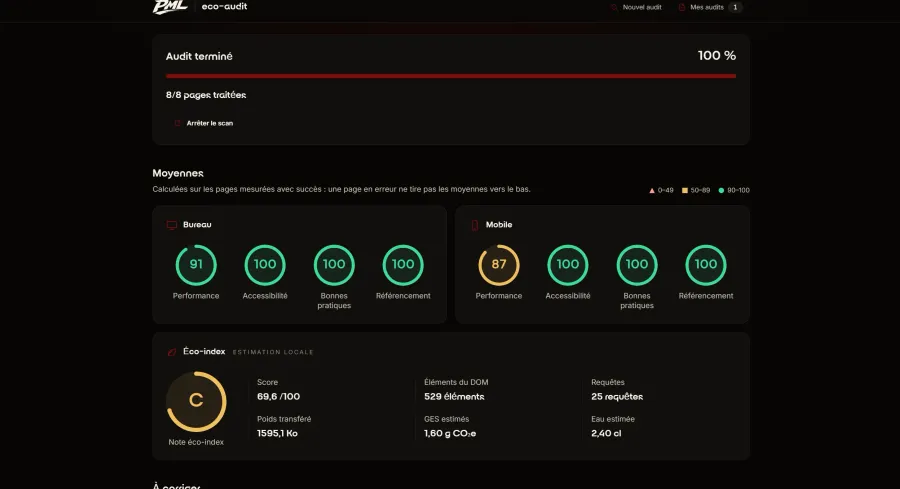Click the document icon beside Mes audits
Screen dimensions: 900x489
click(682, 7)
